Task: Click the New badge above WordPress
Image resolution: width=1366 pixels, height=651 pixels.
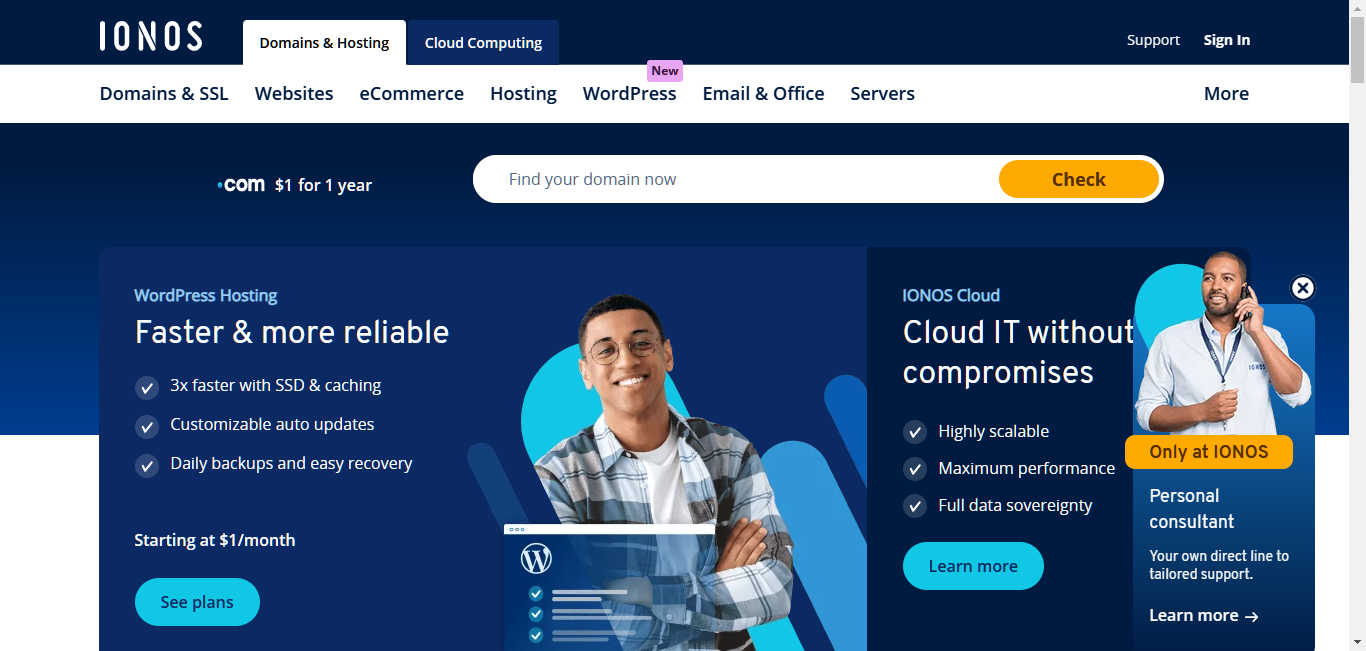Action: coord(665,70)
